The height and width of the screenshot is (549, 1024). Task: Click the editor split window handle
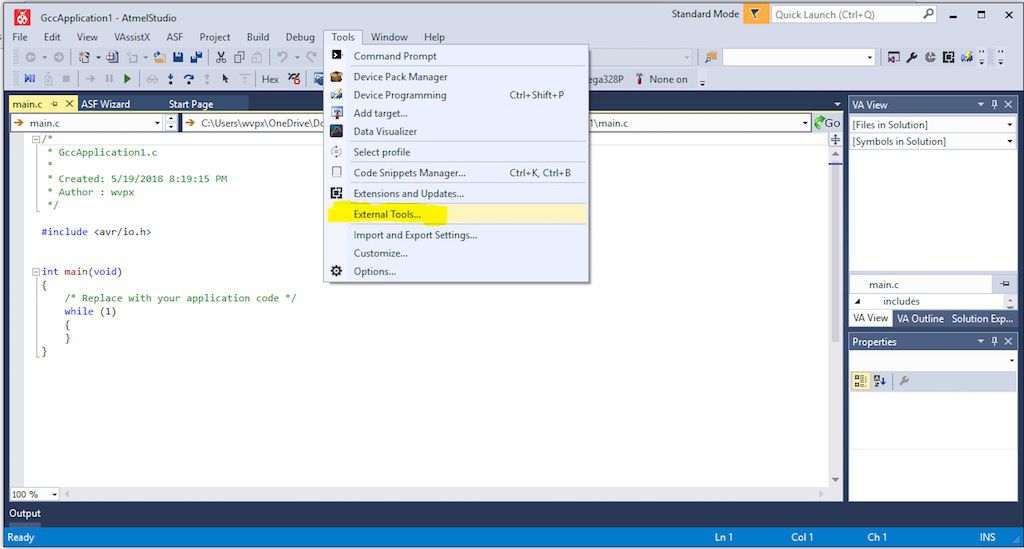835,140
